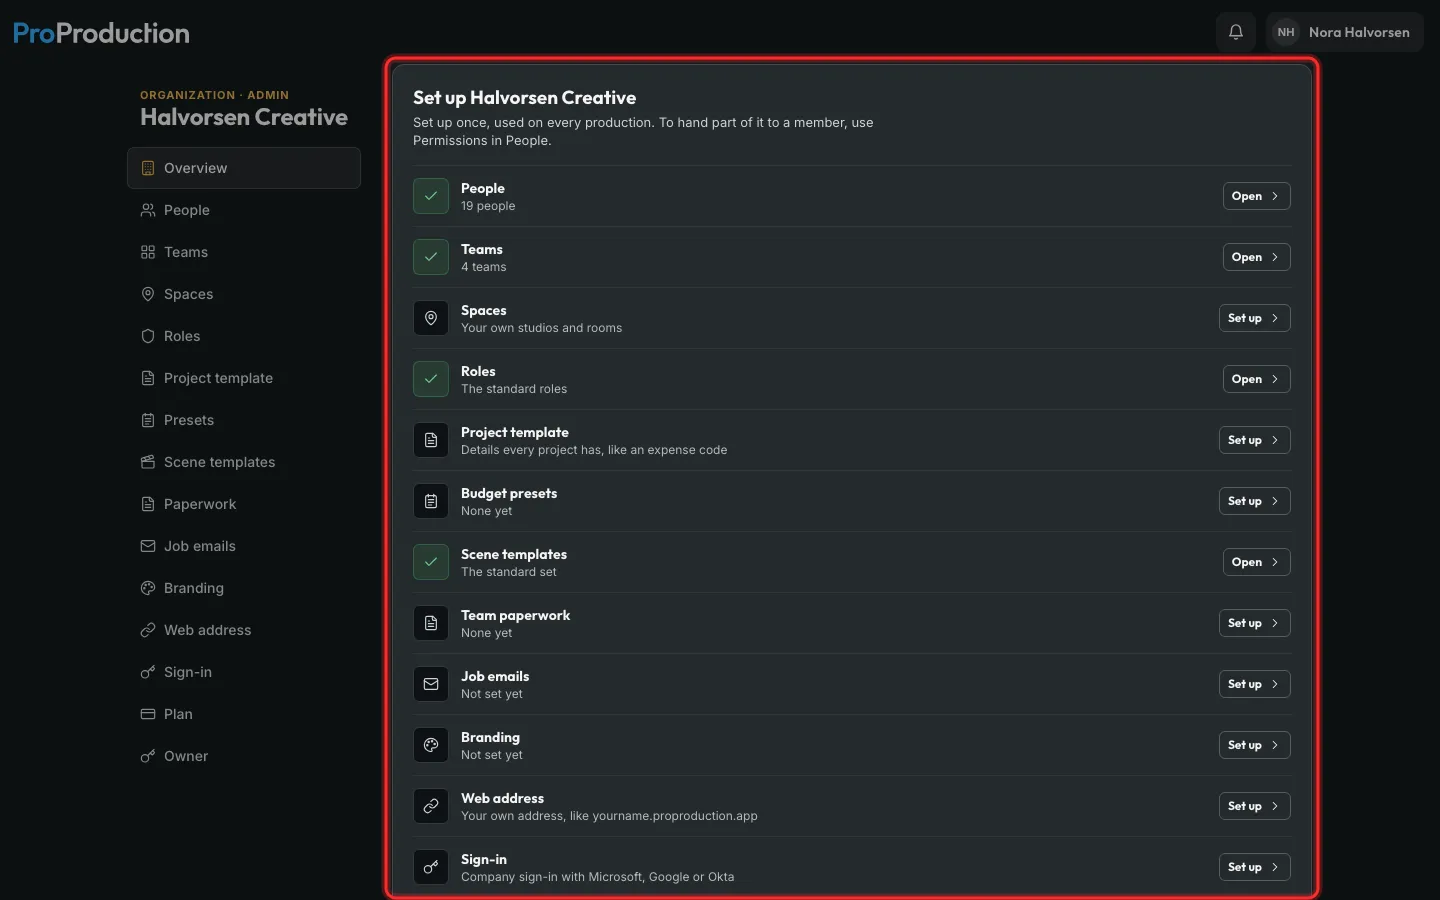Click the file icon in Team paperwork row
Image resolution: width=1440 pixels, height=900 pixels.
(431, 623)
